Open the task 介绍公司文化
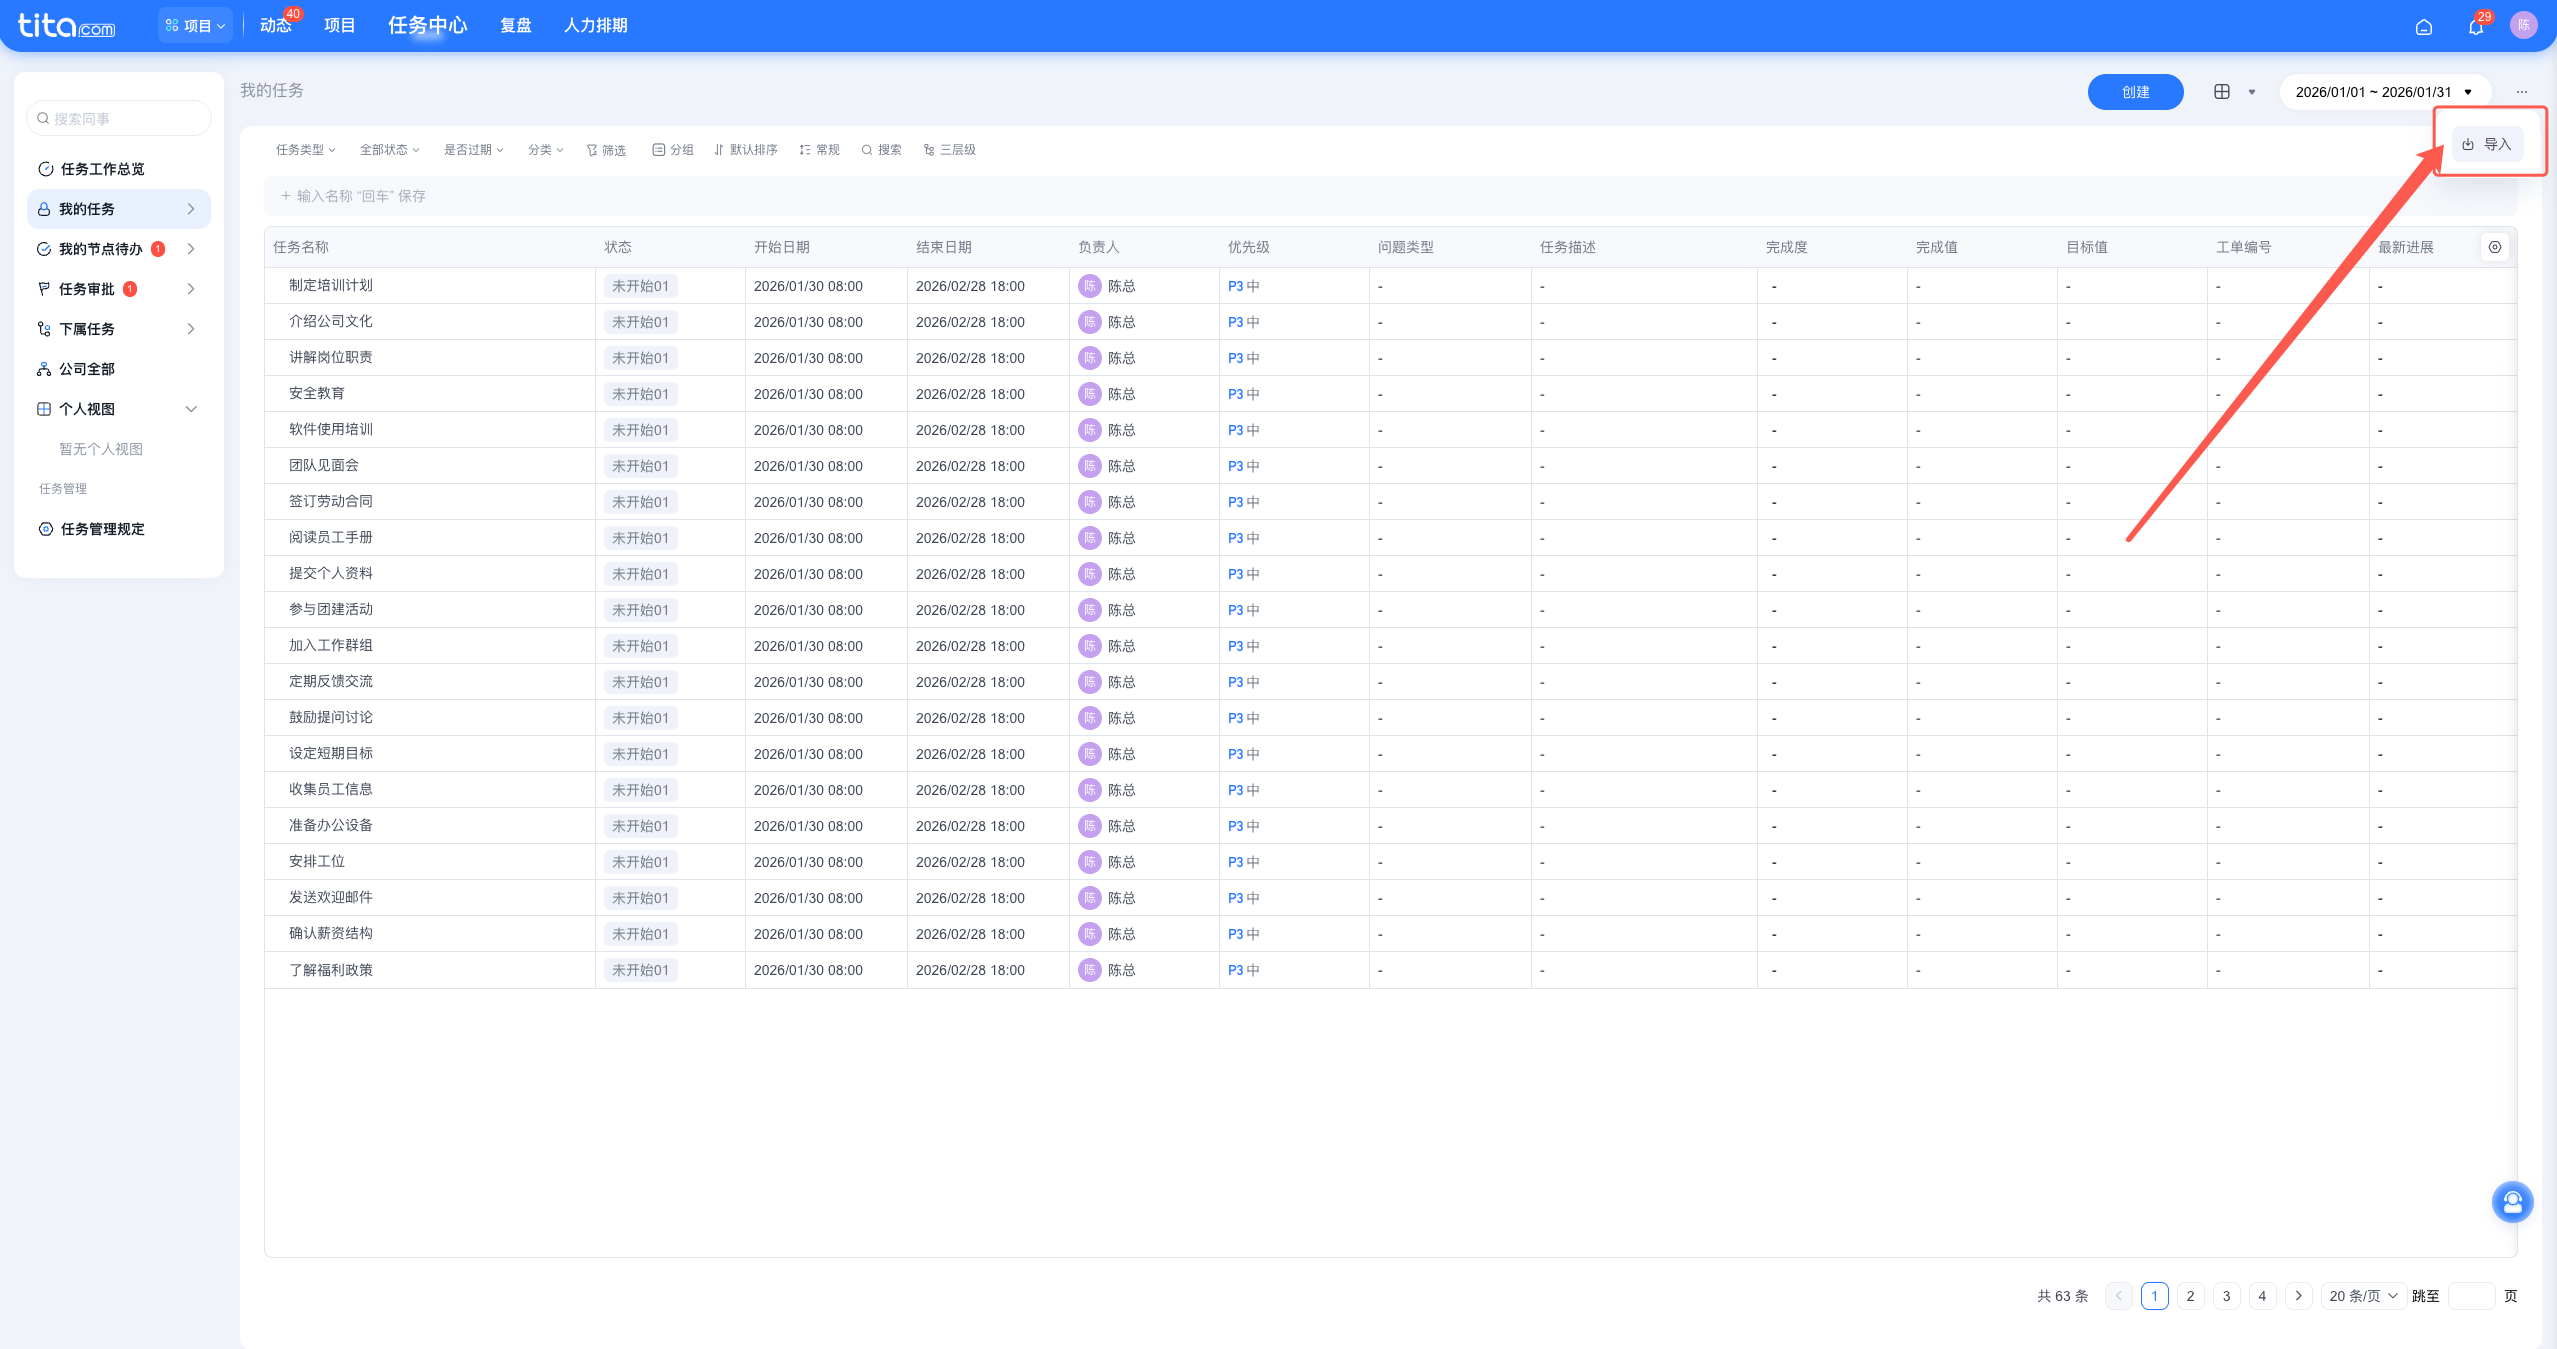2557x1349 pixels. coord(331,322)
